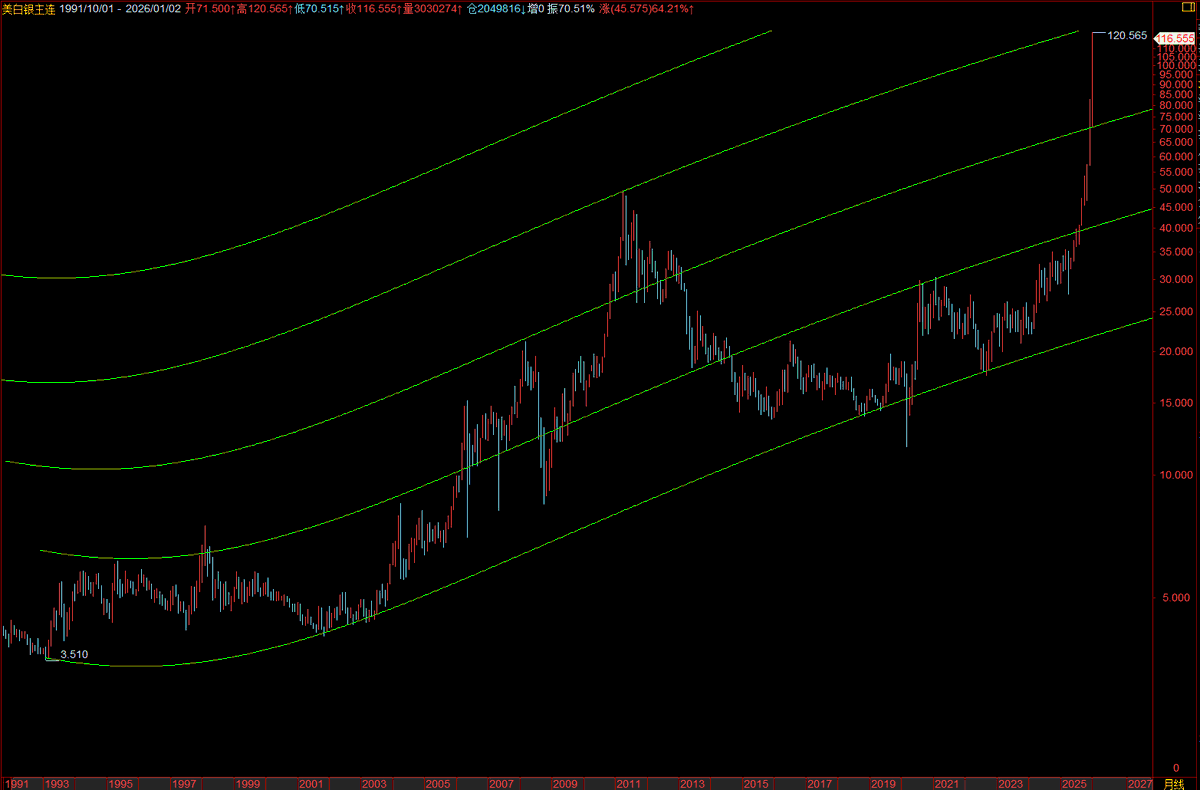Click the 月线 period label

(1174, 784)
